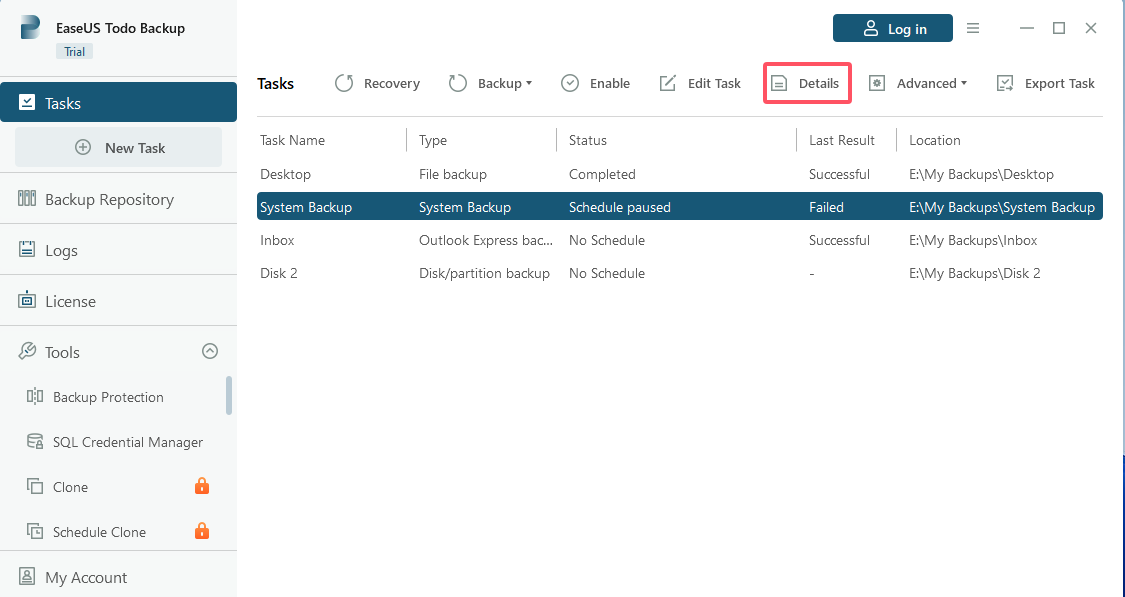Click the Enable toolbar button

[595, 83]
